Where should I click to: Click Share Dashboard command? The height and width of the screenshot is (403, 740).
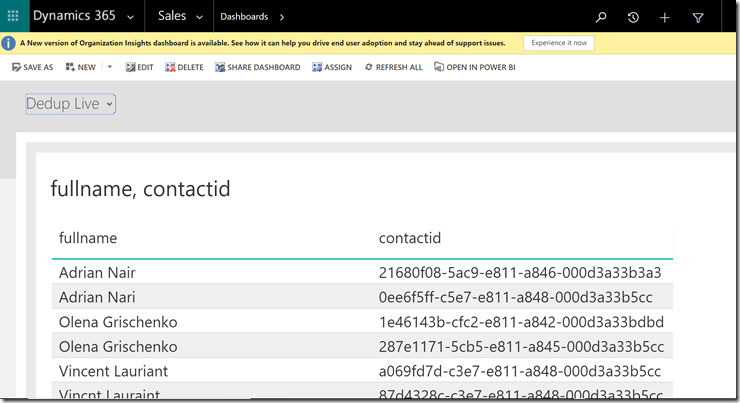tap(257, 67)
